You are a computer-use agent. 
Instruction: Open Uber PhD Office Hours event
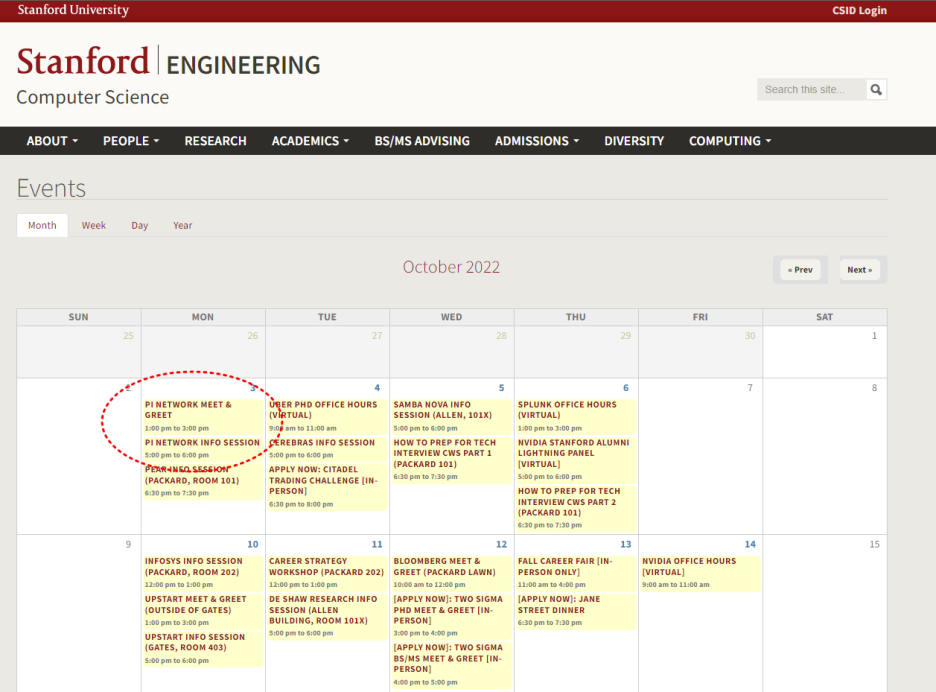pyautogui.click(x=323, y=410)
